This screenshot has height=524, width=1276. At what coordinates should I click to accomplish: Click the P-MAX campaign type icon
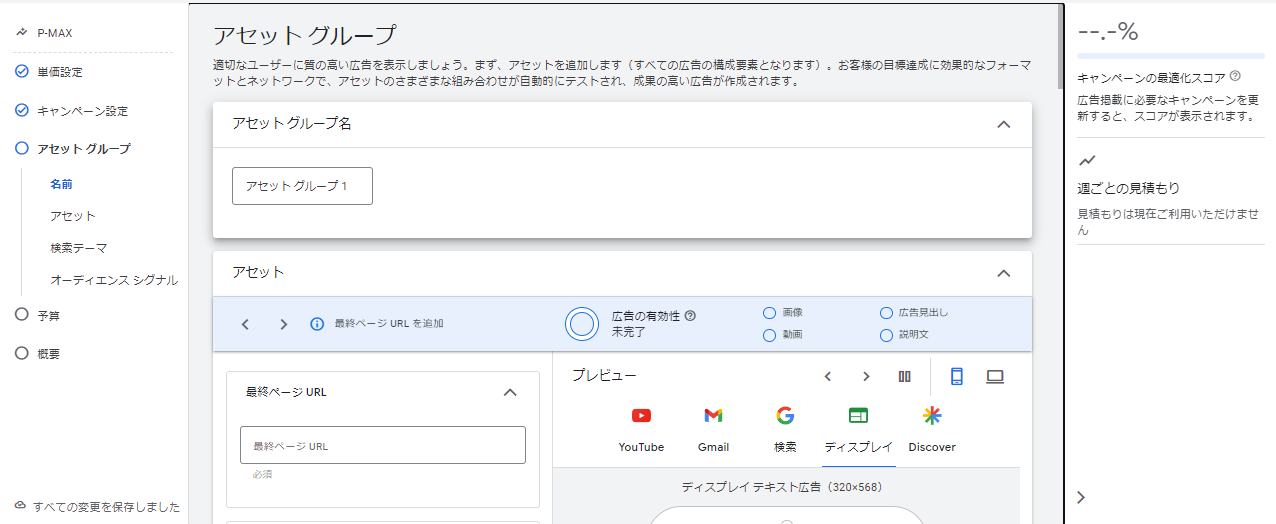pos(21,33)
